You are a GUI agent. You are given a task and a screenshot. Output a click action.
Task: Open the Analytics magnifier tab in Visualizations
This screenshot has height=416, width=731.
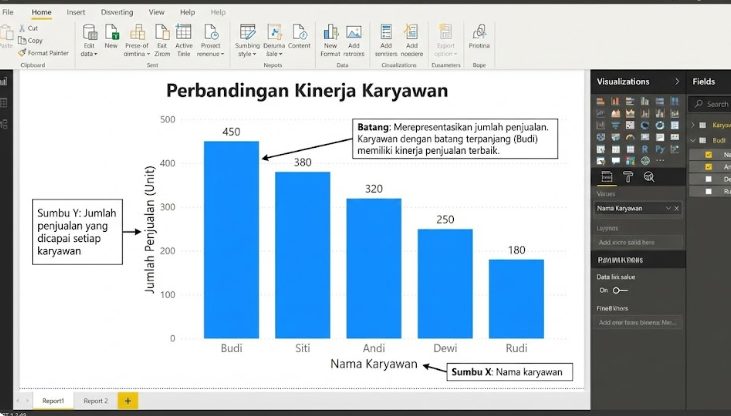tap(649, 177)
